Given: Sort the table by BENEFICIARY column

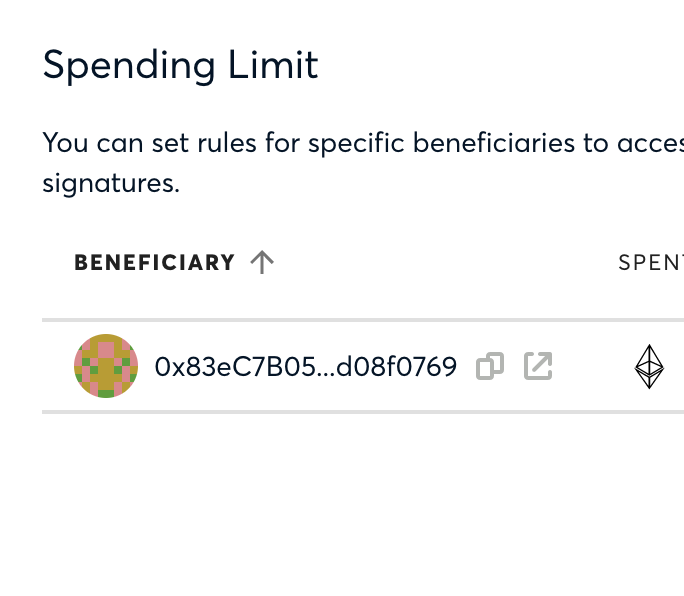Looking at the screenshot, I should (x=154, y=263).
